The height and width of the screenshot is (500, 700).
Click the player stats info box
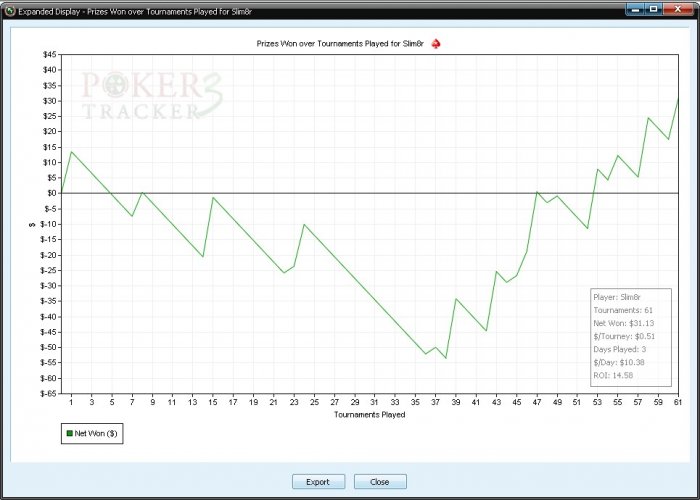pos(631,337)
